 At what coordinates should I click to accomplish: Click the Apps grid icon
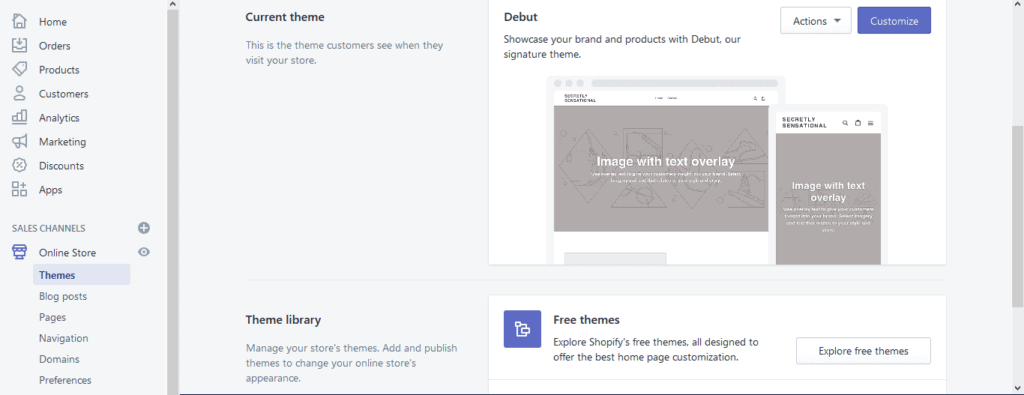[20, 189]
